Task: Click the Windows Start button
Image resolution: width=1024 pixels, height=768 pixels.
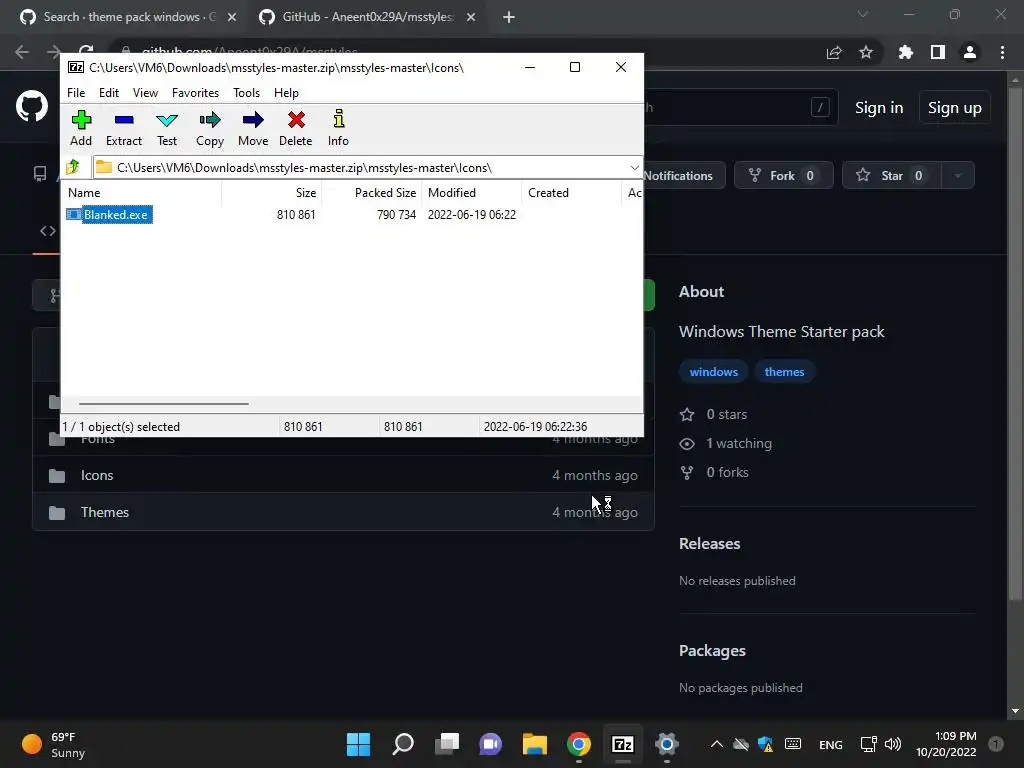Action: pyautogui.click(x=359, y=744)
